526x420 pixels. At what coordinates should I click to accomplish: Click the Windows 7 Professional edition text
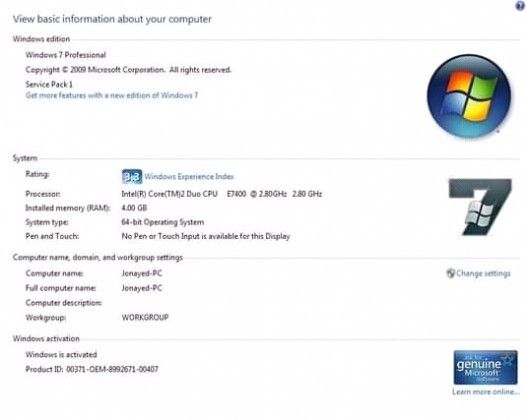(x=66, y=55)
